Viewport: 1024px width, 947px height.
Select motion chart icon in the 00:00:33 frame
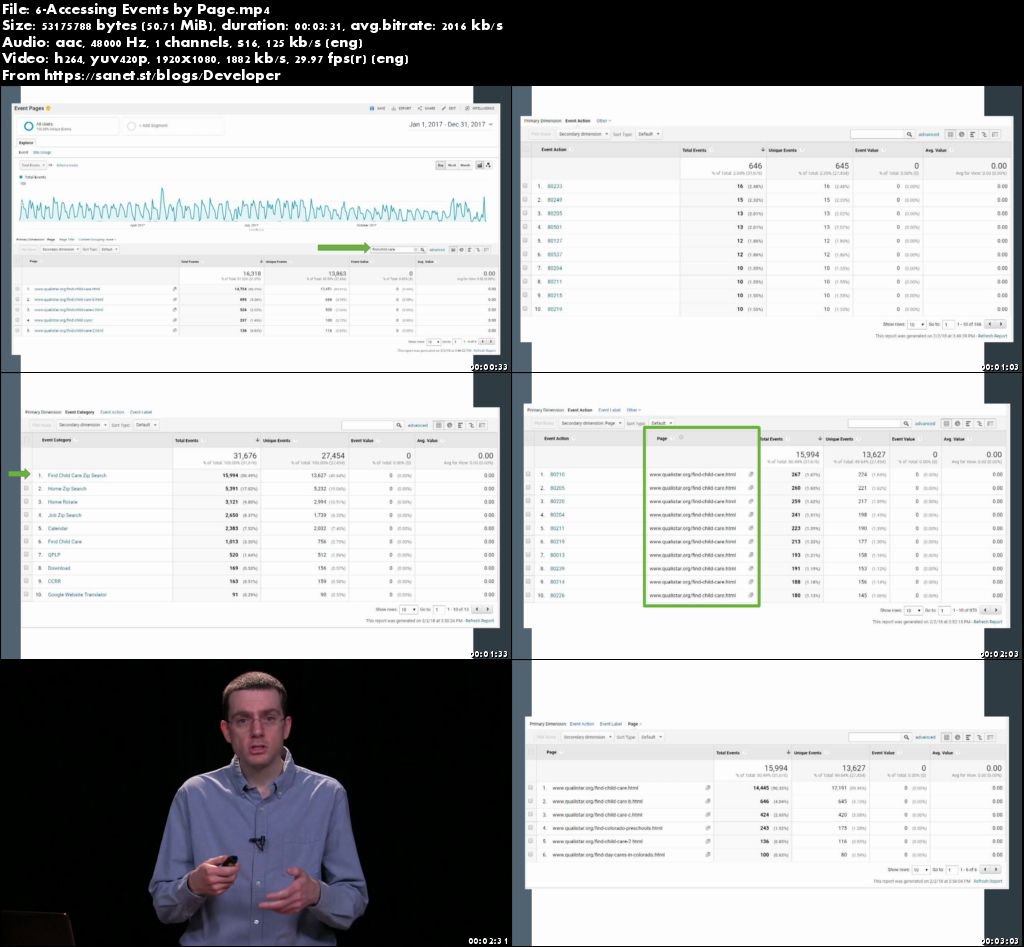[488, 165]
